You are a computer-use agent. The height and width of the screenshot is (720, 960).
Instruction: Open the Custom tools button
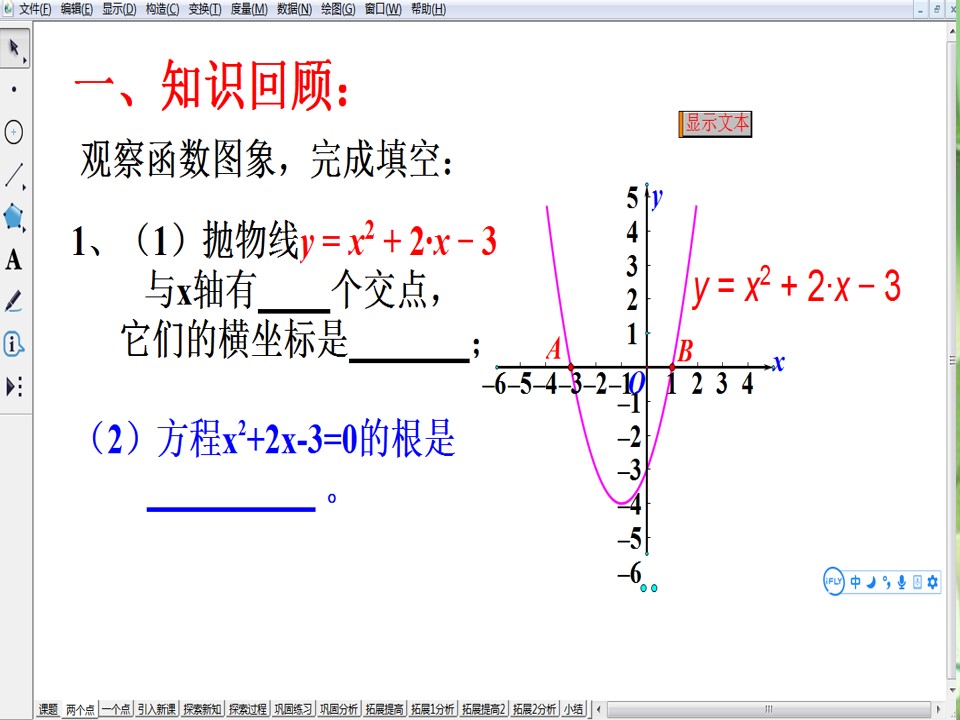pos(14,387)
